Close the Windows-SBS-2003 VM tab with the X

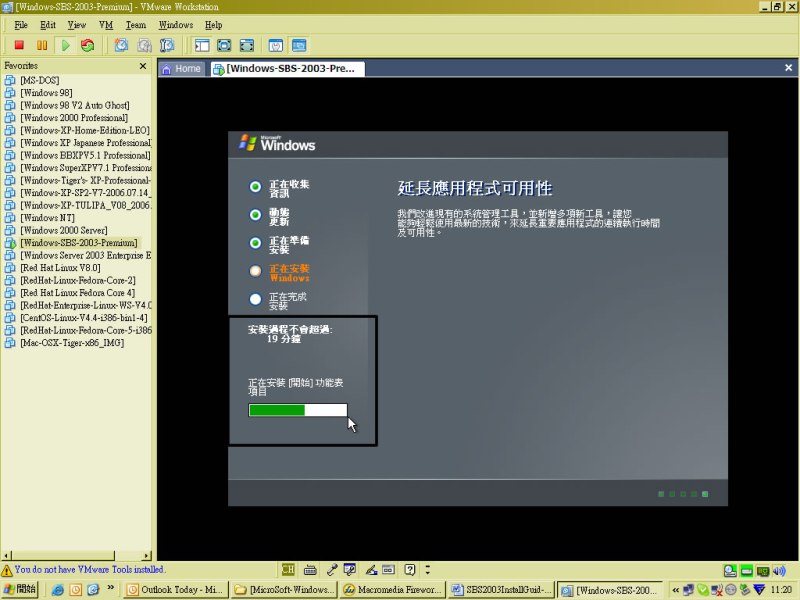tap(788, 68)
